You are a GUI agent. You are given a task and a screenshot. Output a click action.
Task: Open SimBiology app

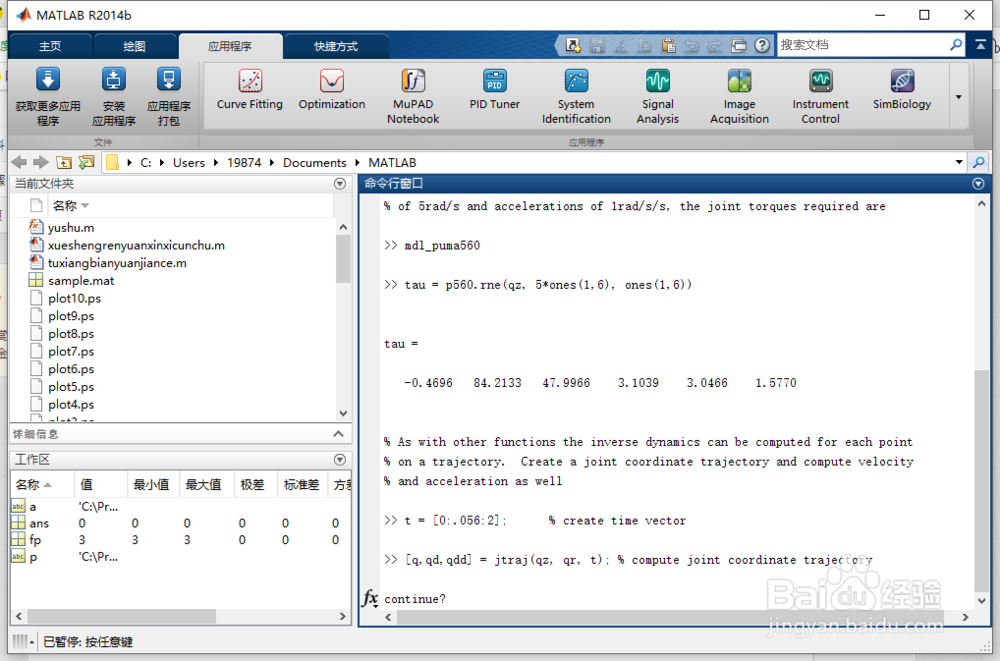(902, 89)
